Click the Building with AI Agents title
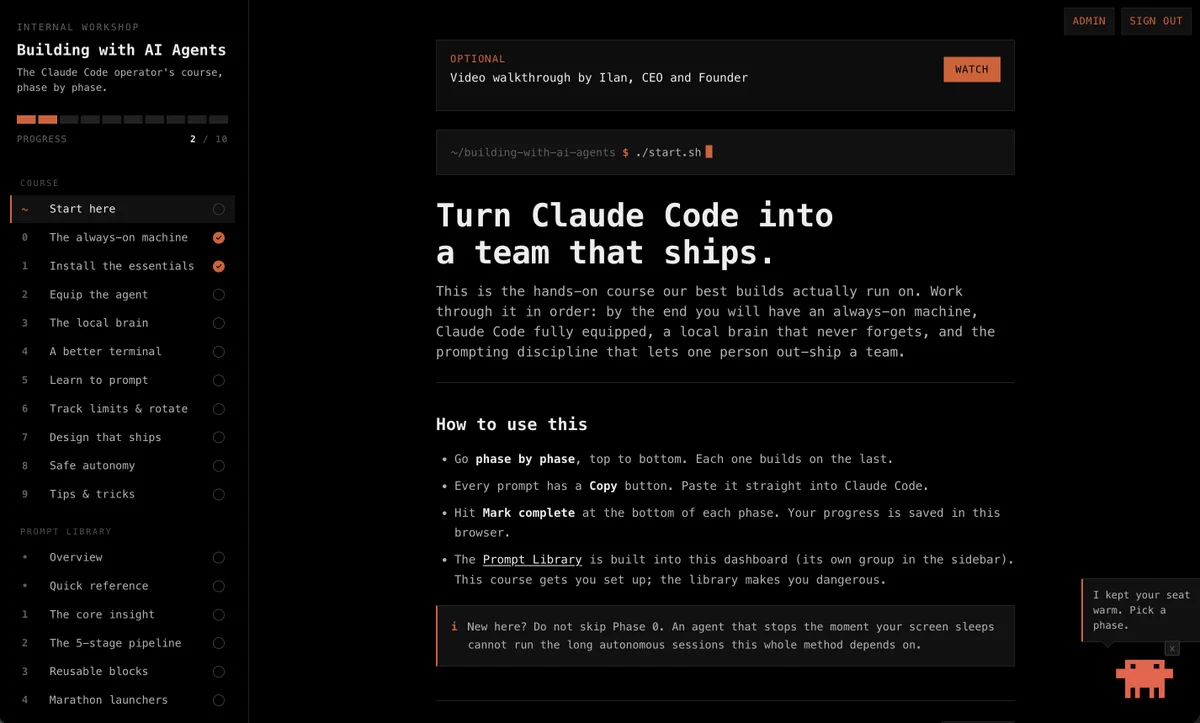The image size is (1200, 723). (x=121, y=50)
